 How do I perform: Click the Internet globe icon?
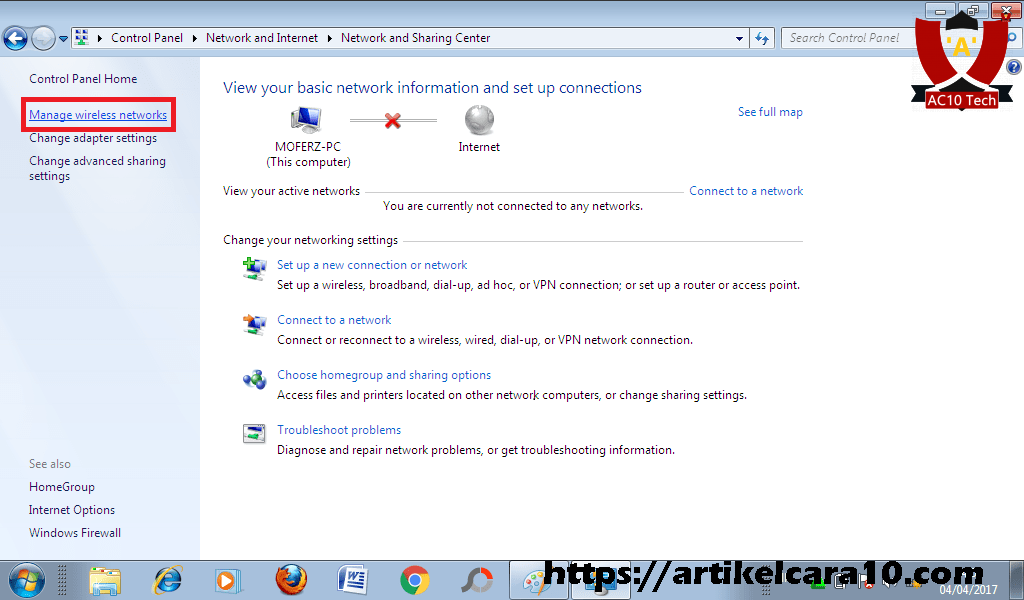pyautogui.click(x=479, y=121)
